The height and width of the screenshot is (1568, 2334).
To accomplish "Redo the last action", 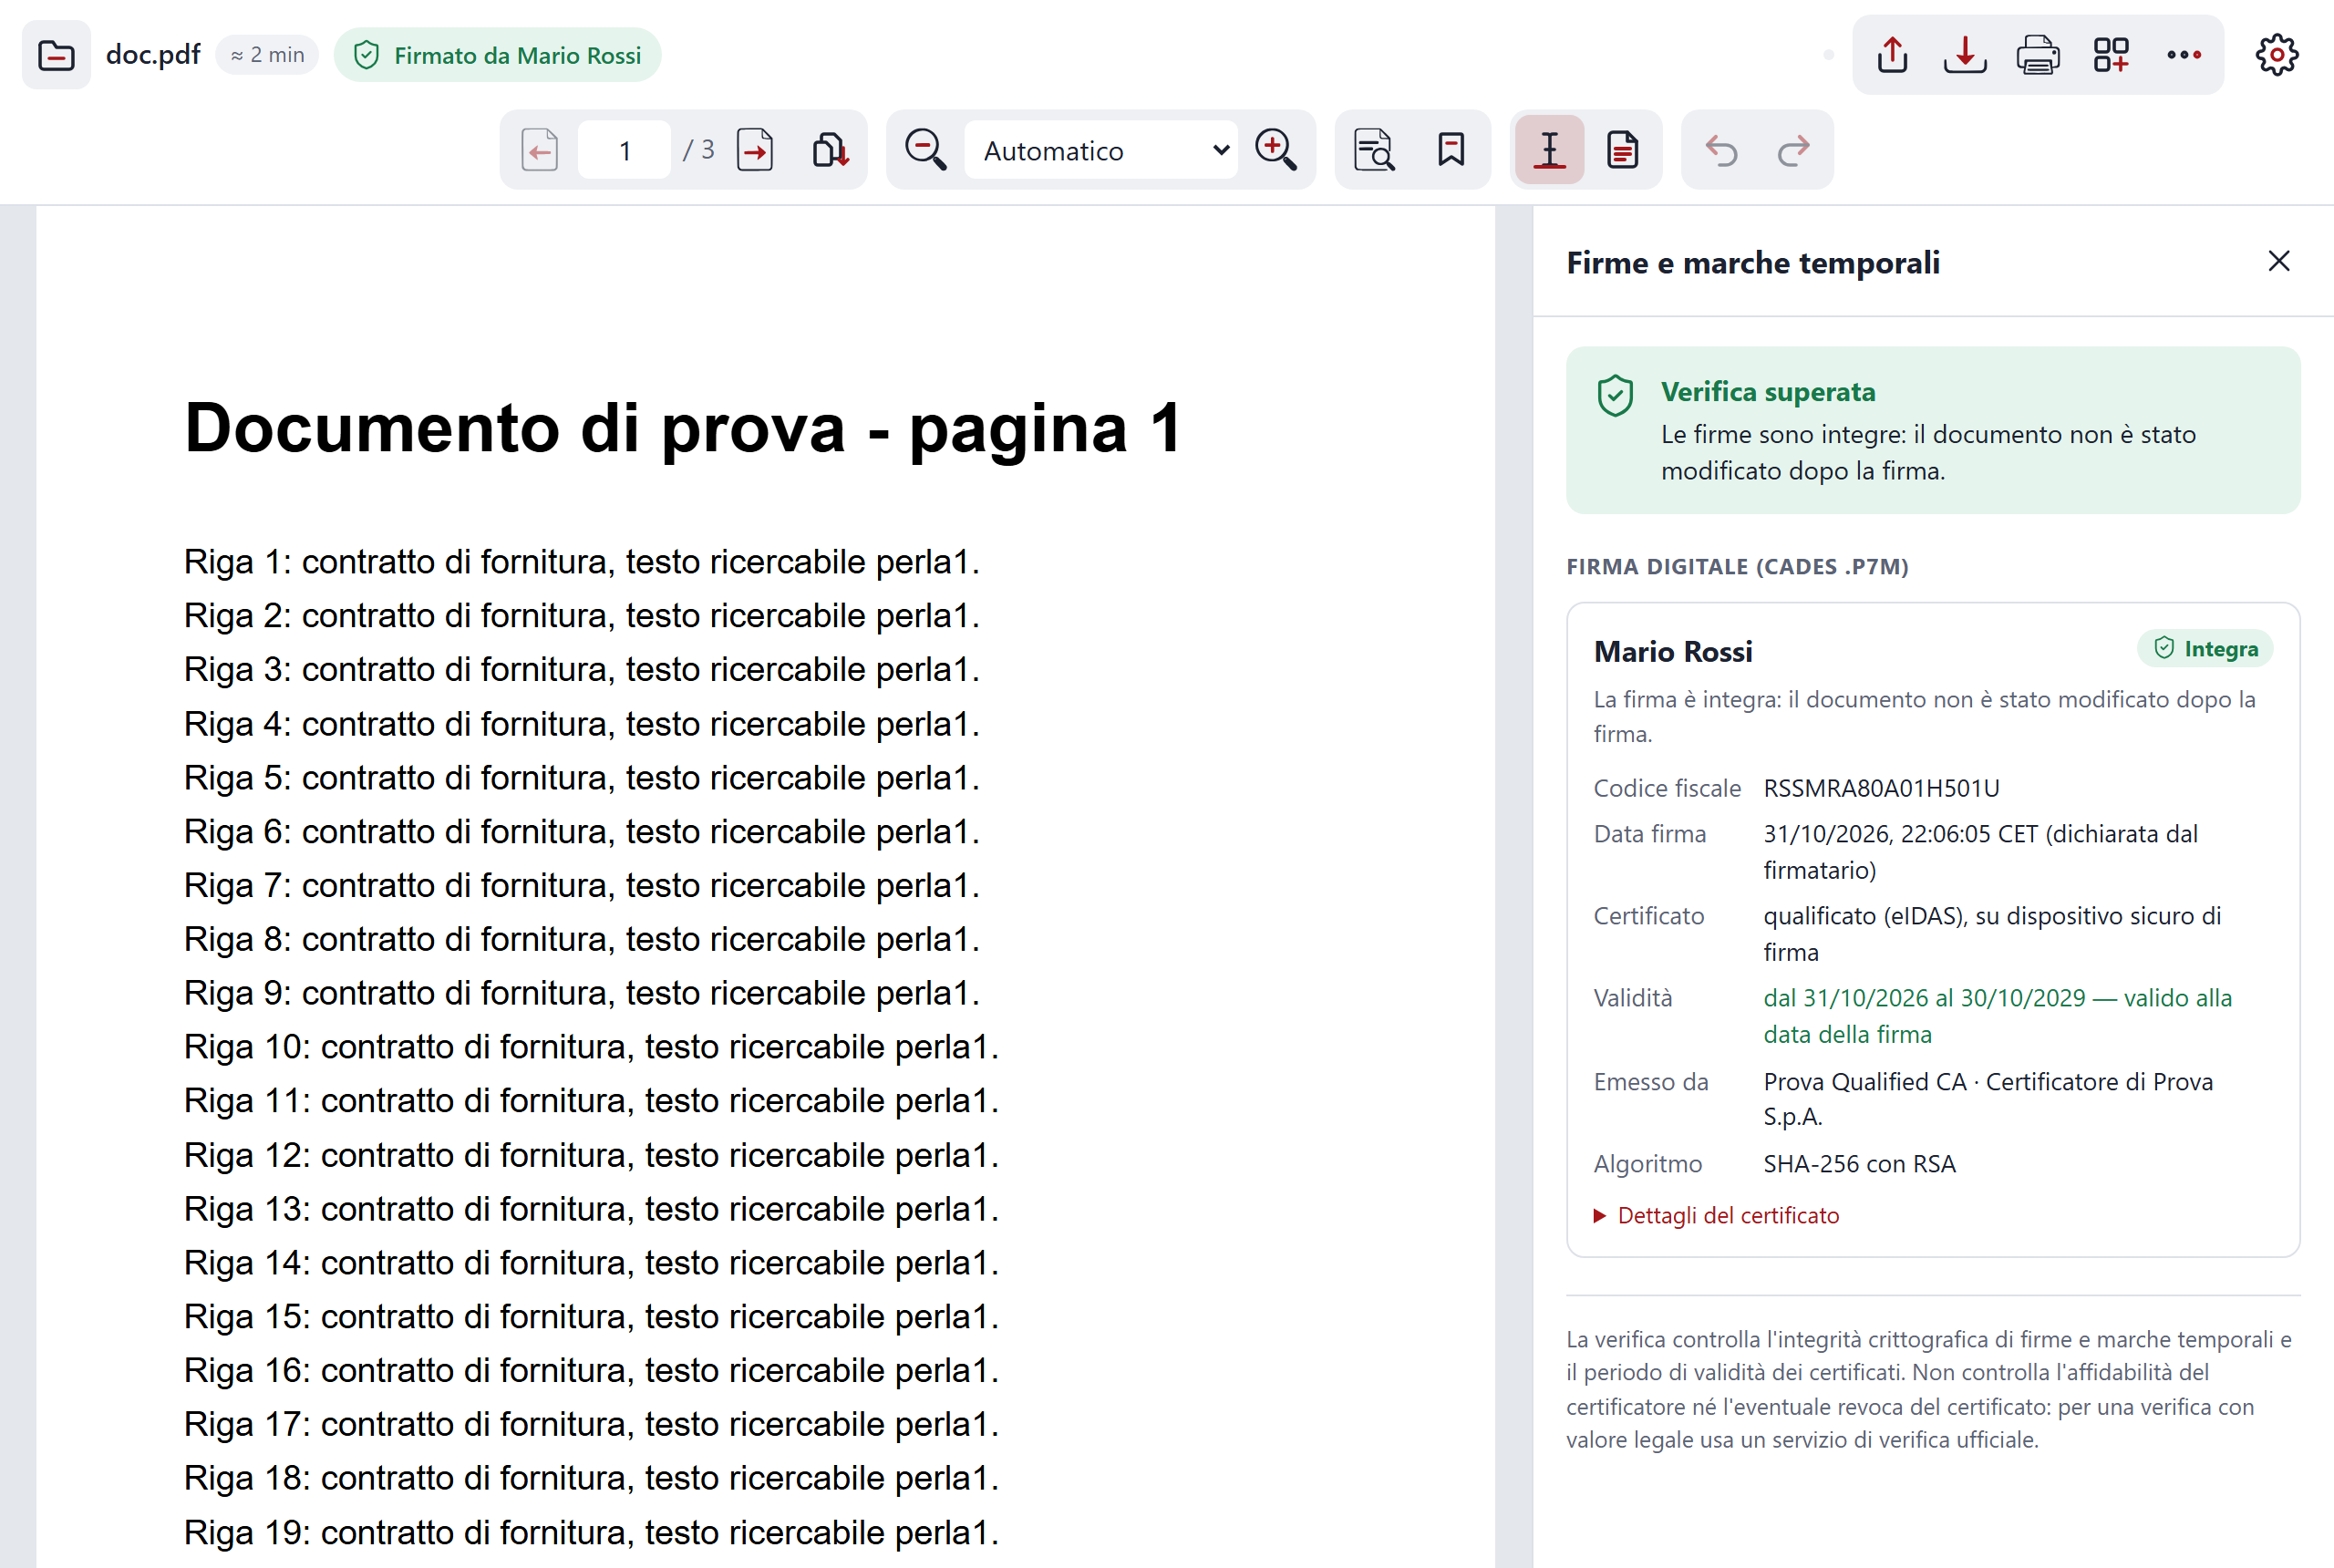I will coord(1793,150).
